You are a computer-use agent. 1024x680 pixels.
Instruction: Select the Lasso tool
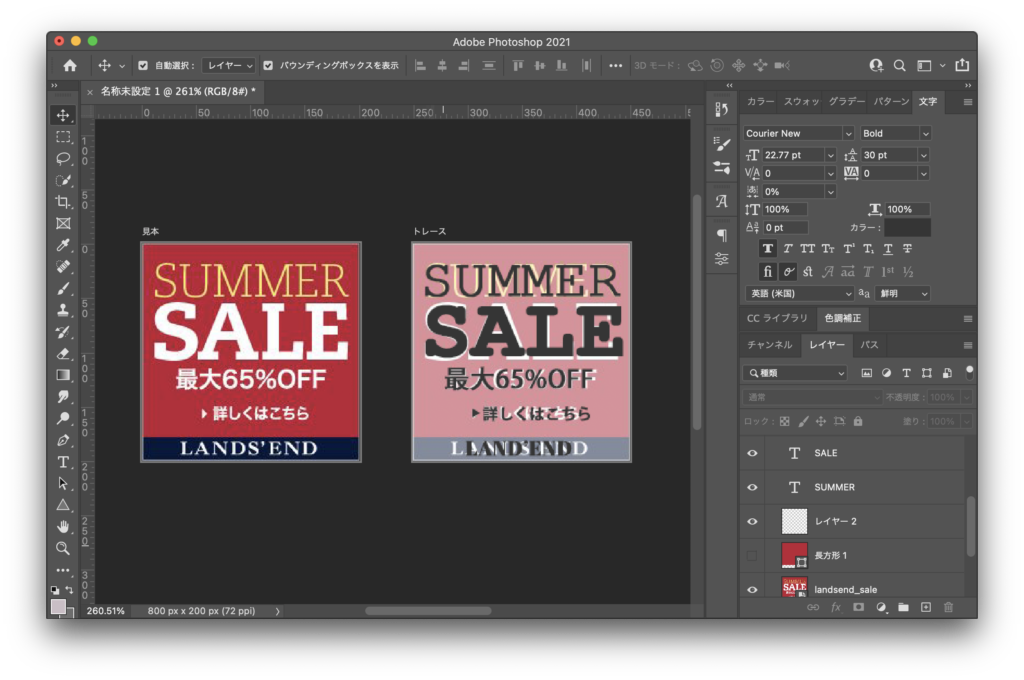pos(63,158)
